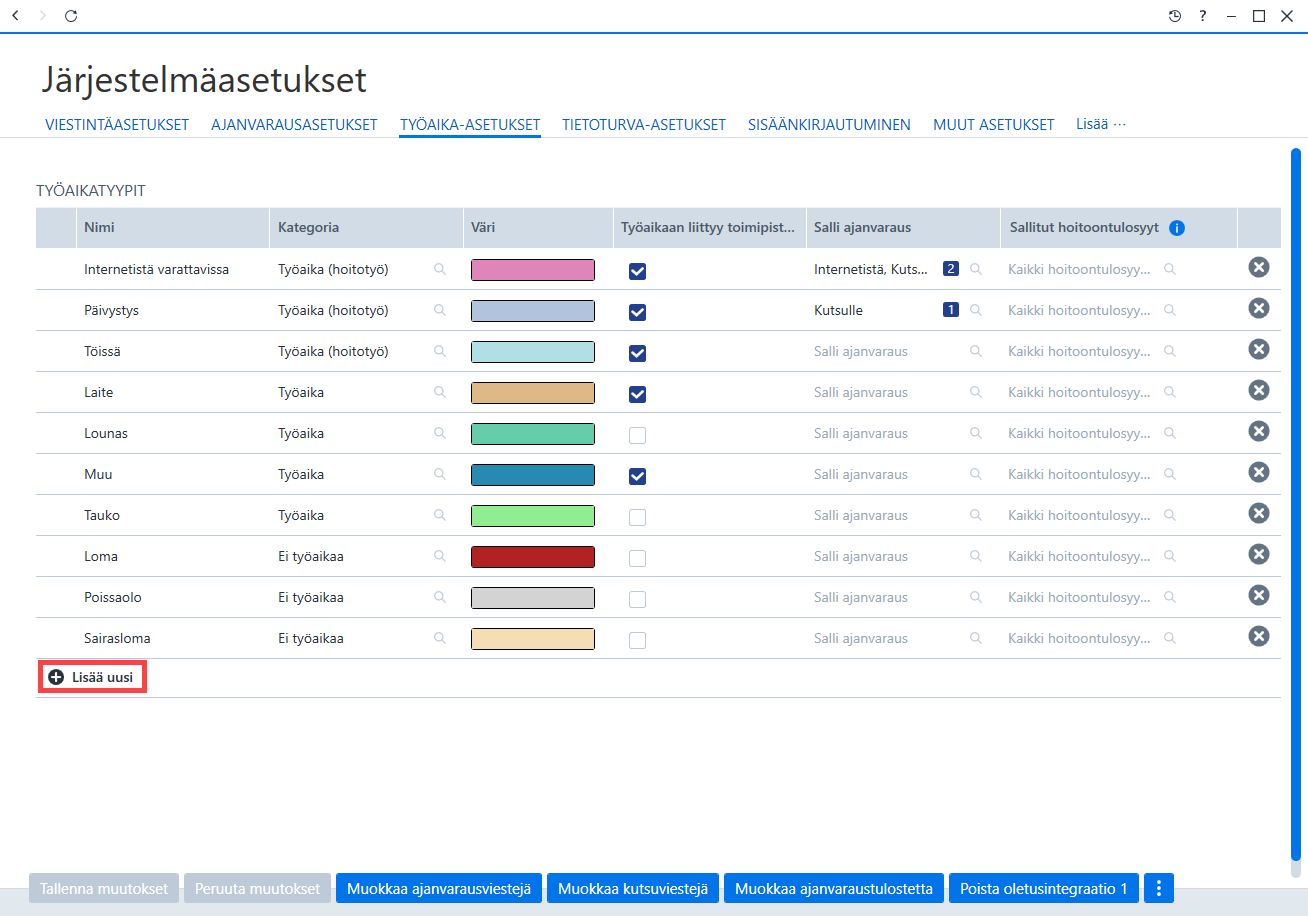
Task: Delete the Poissaolo row
Action: point(1259,595)
